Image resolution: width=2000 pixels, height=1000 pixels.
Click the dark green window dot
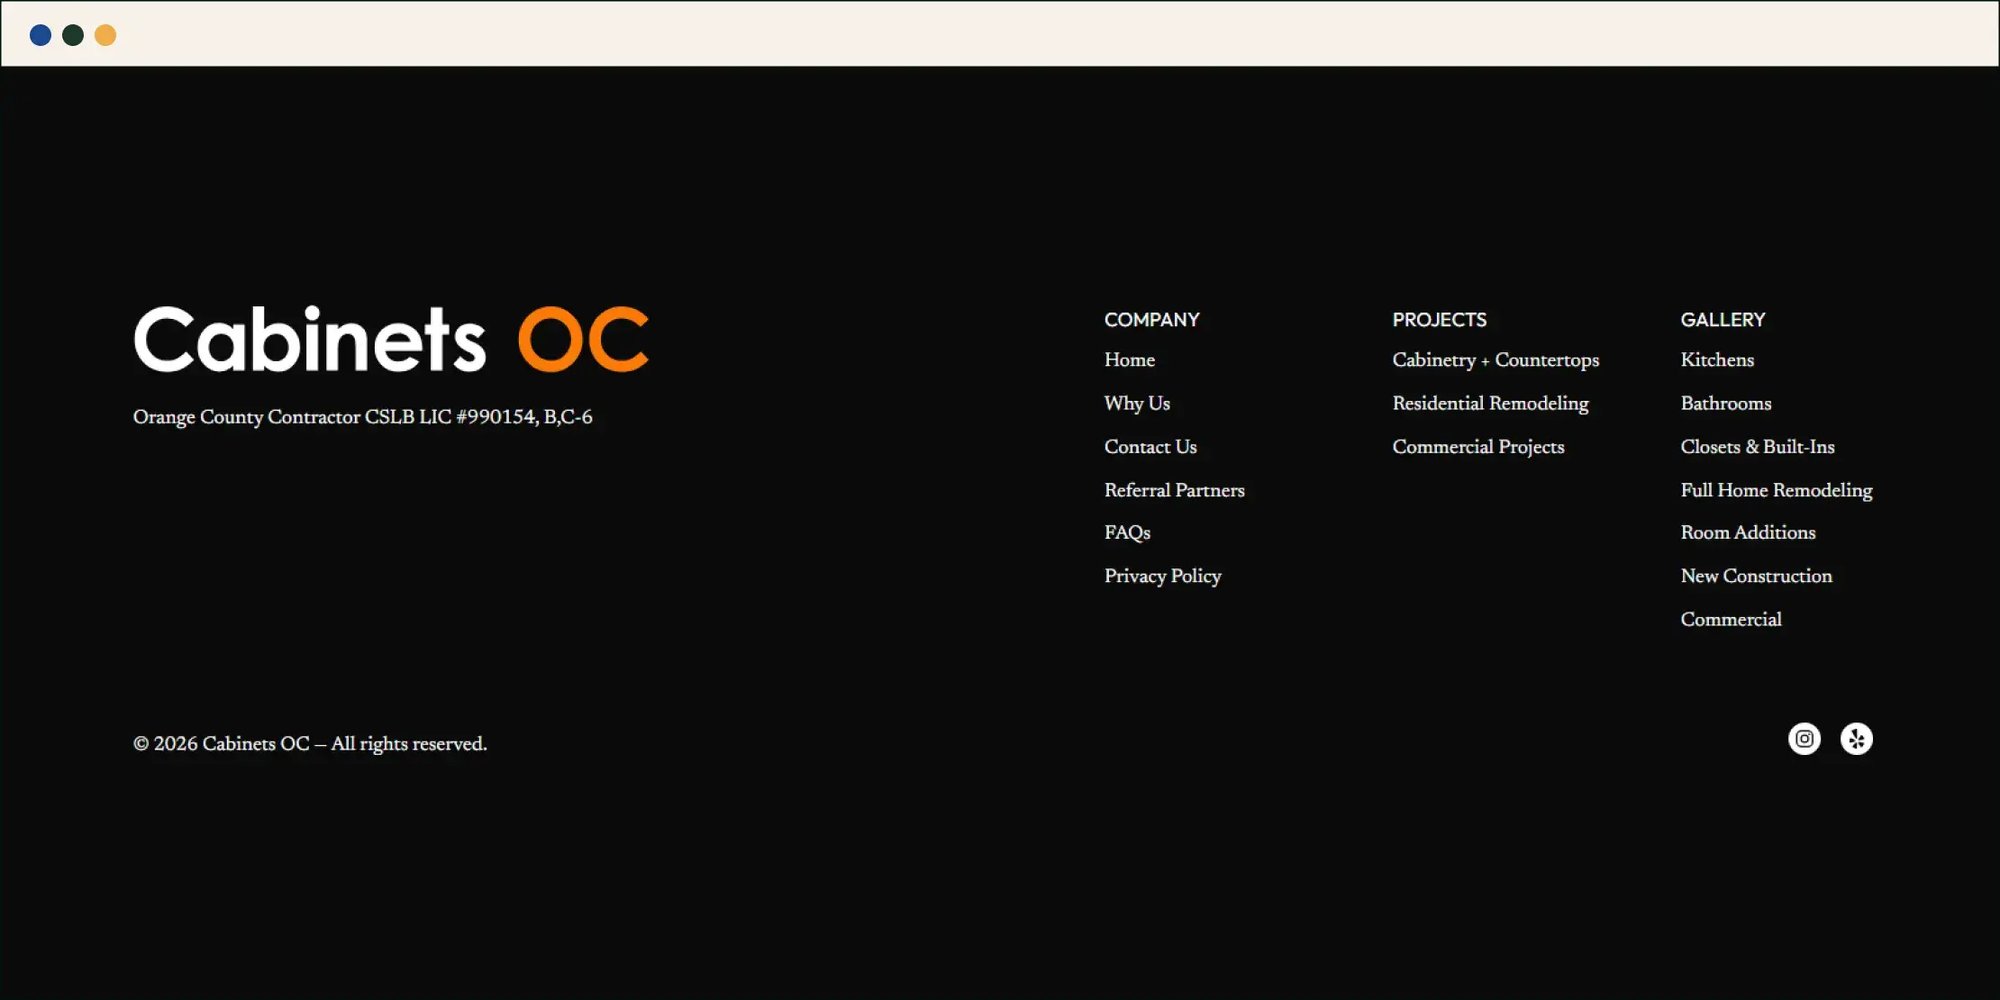pyautogui.click(x=73, y=35)
